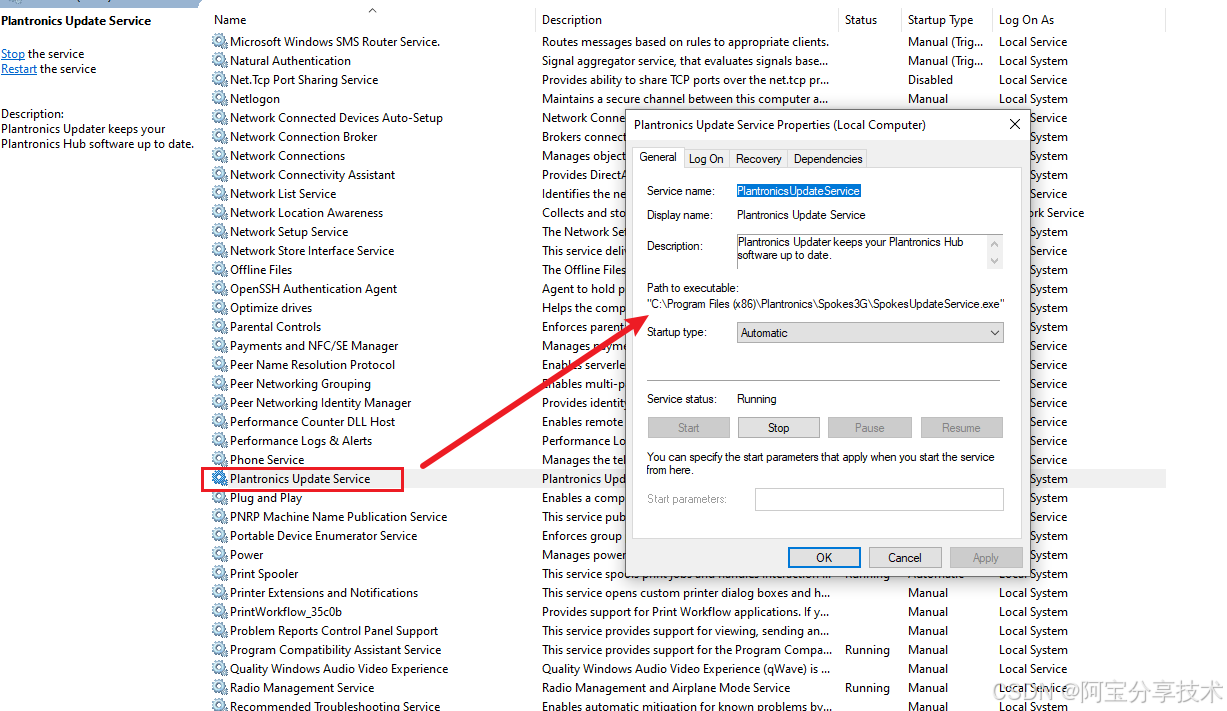This screenshot has height=711, width=1227.
Task: Click gear icon beside Print Spooler
Action: point(220,574)
